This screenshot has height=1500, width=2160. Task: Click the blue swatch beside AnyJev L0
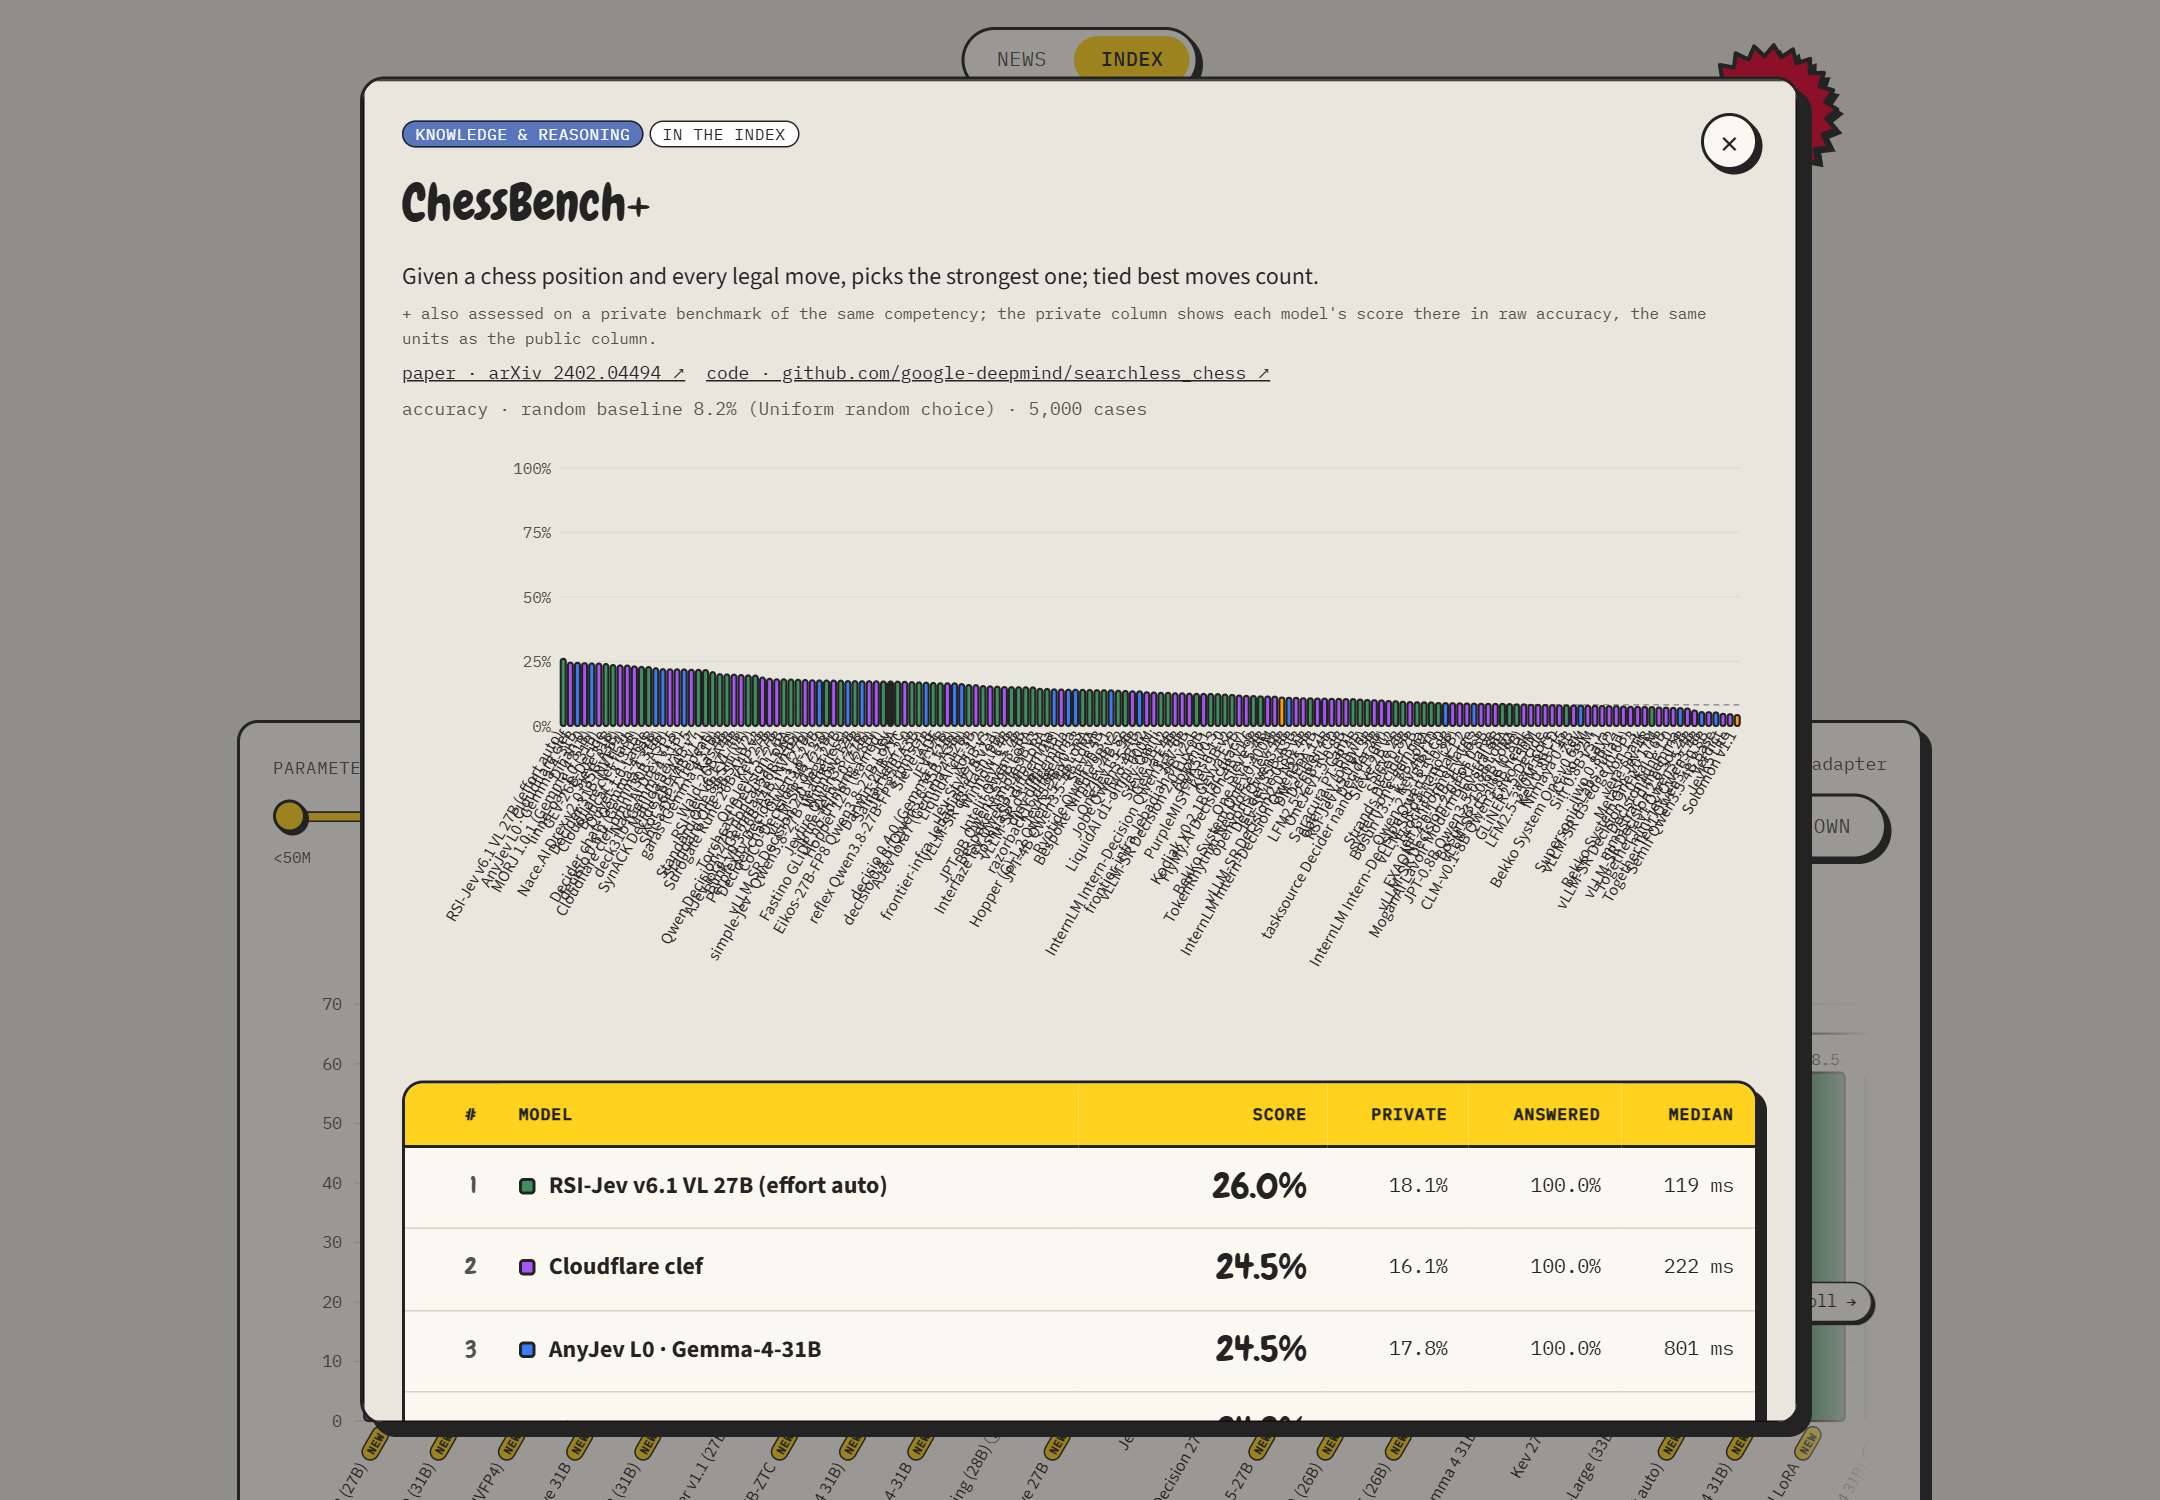pyautogui.click(x=527, y=1349)
